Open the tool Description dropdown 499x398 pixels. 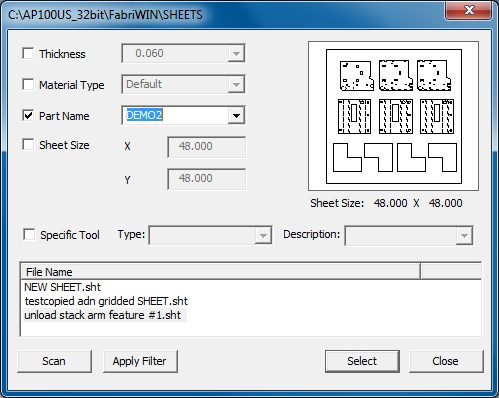coord(464,236)
